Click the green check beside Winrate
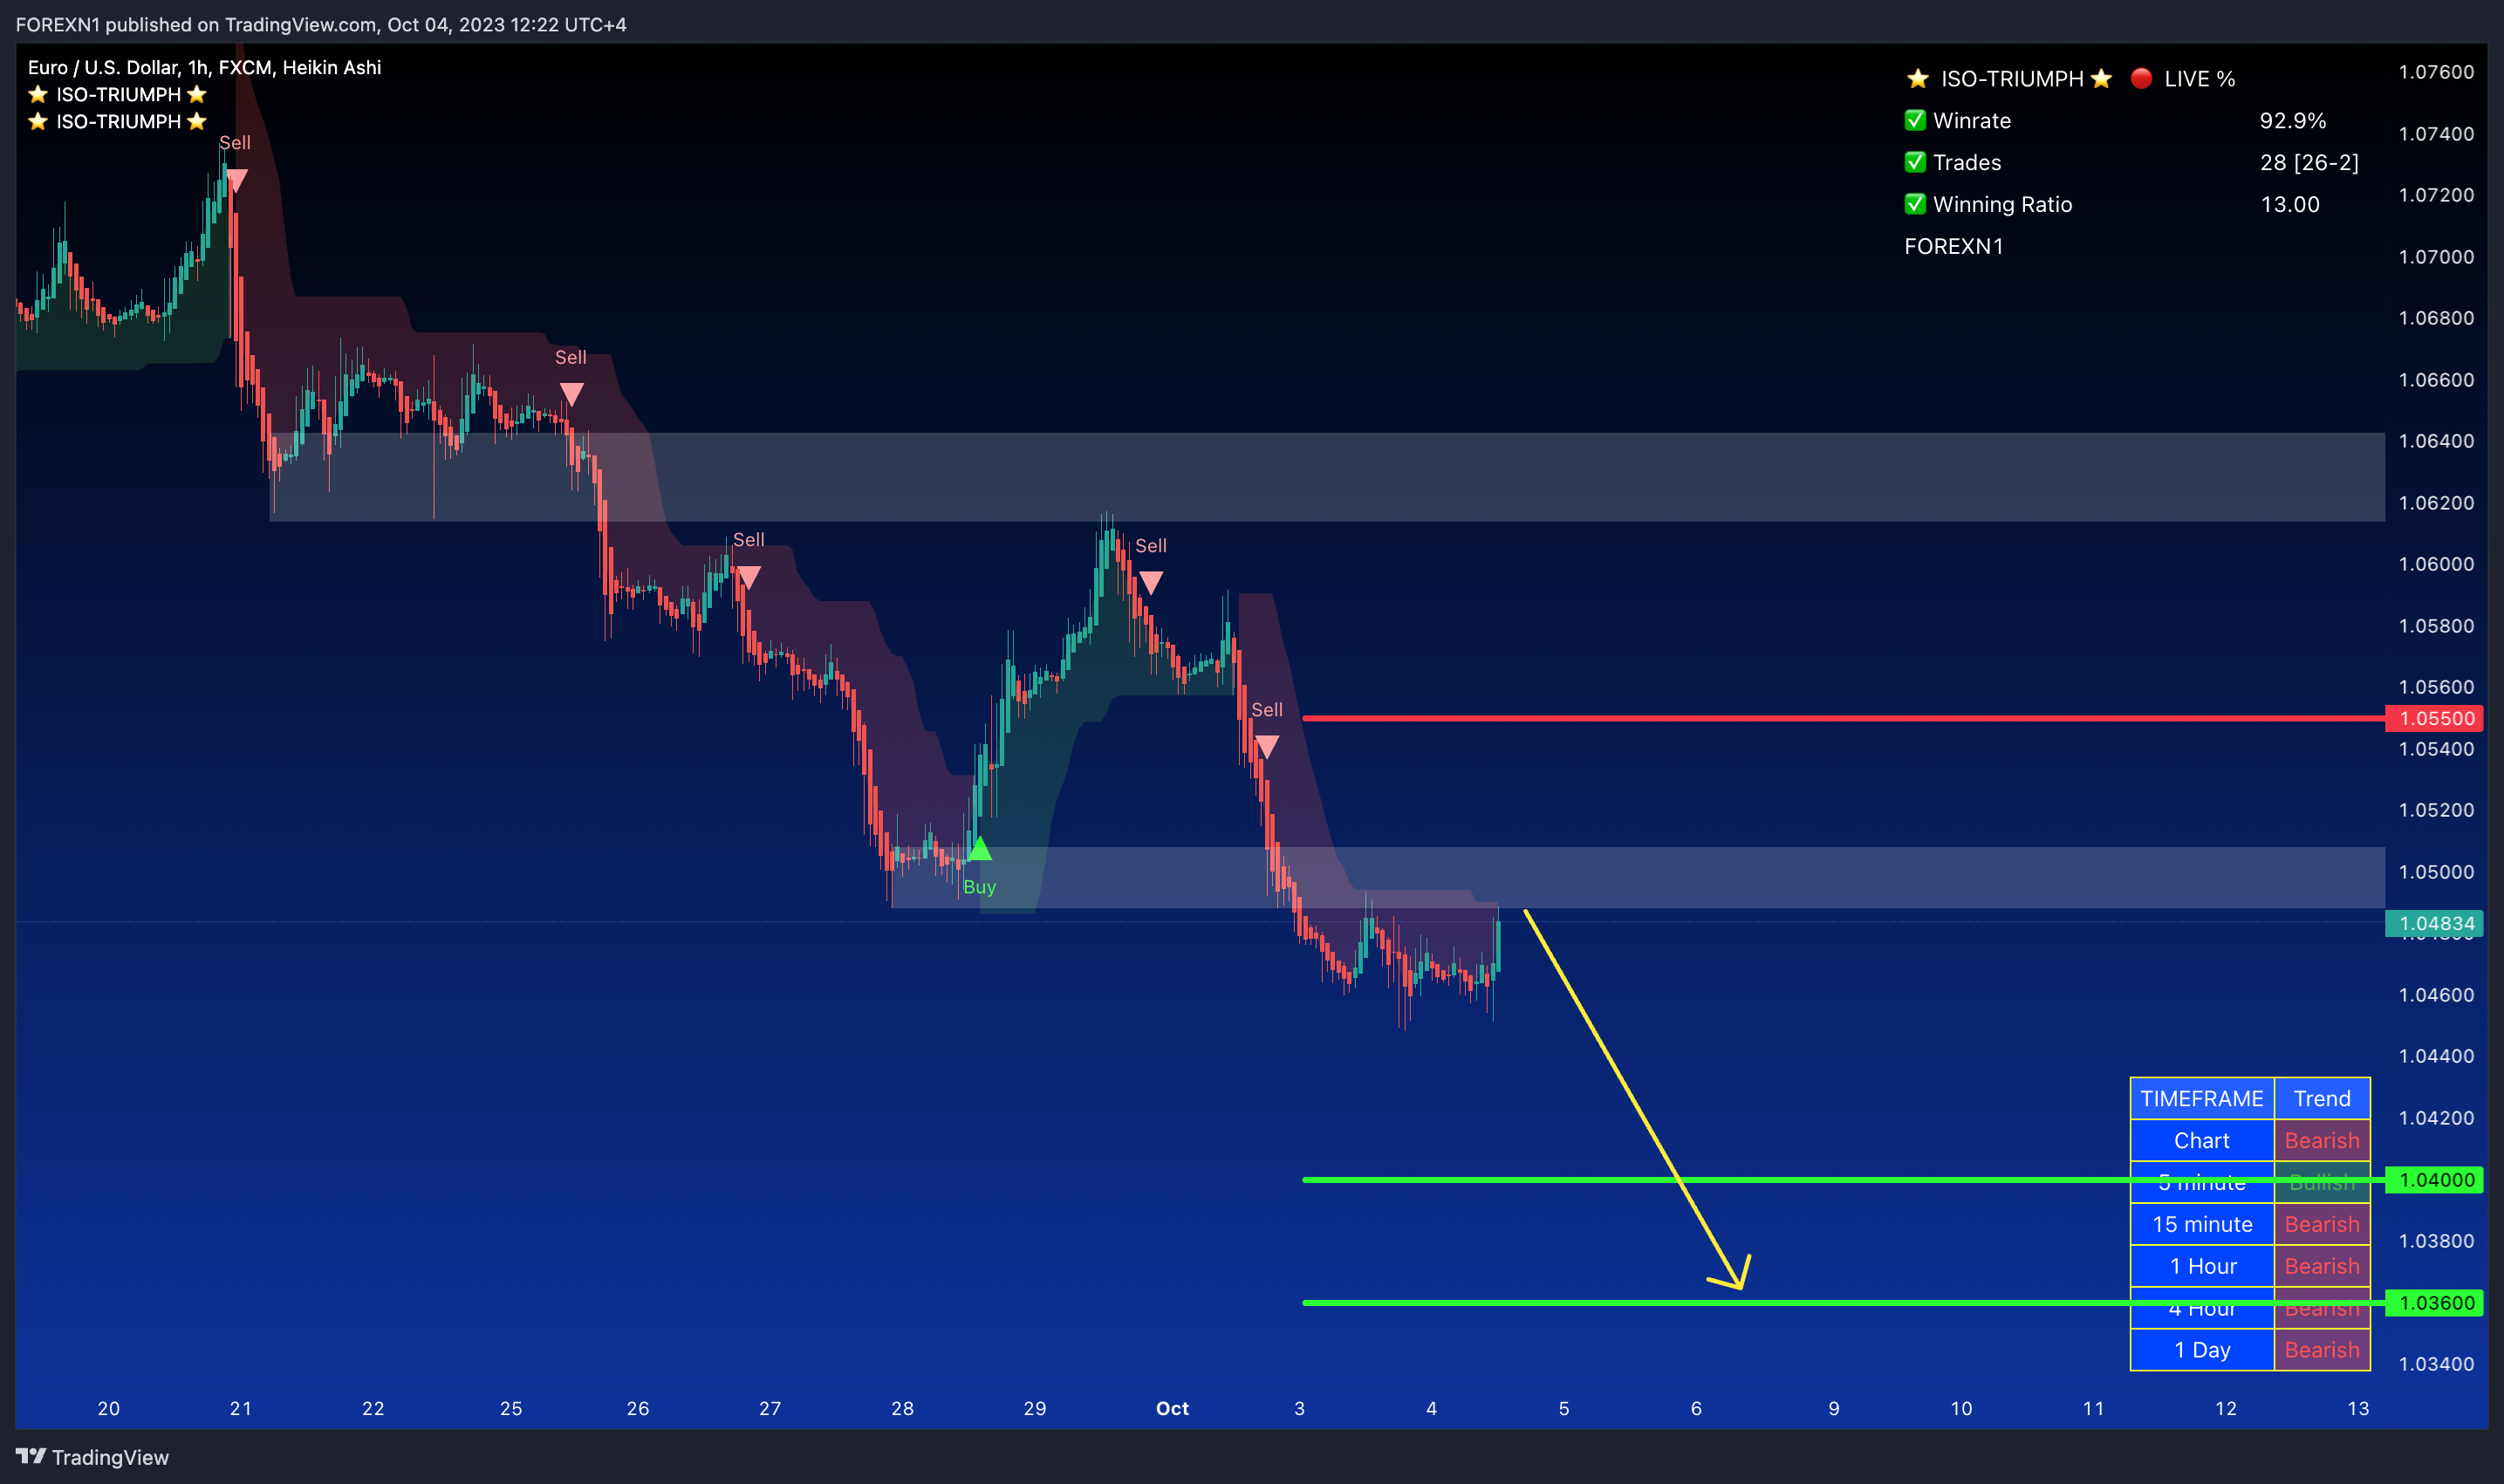Image resolution: width=2504 pixels, height=1484 pixels. (1915, 121)
